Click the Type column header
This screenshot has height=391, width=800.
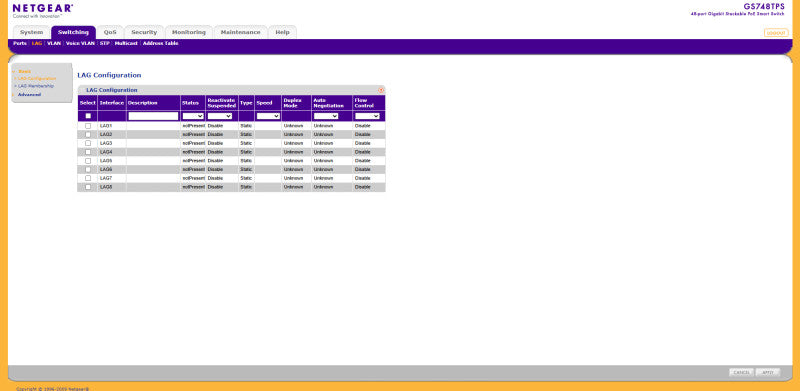[x=246, y=103]
